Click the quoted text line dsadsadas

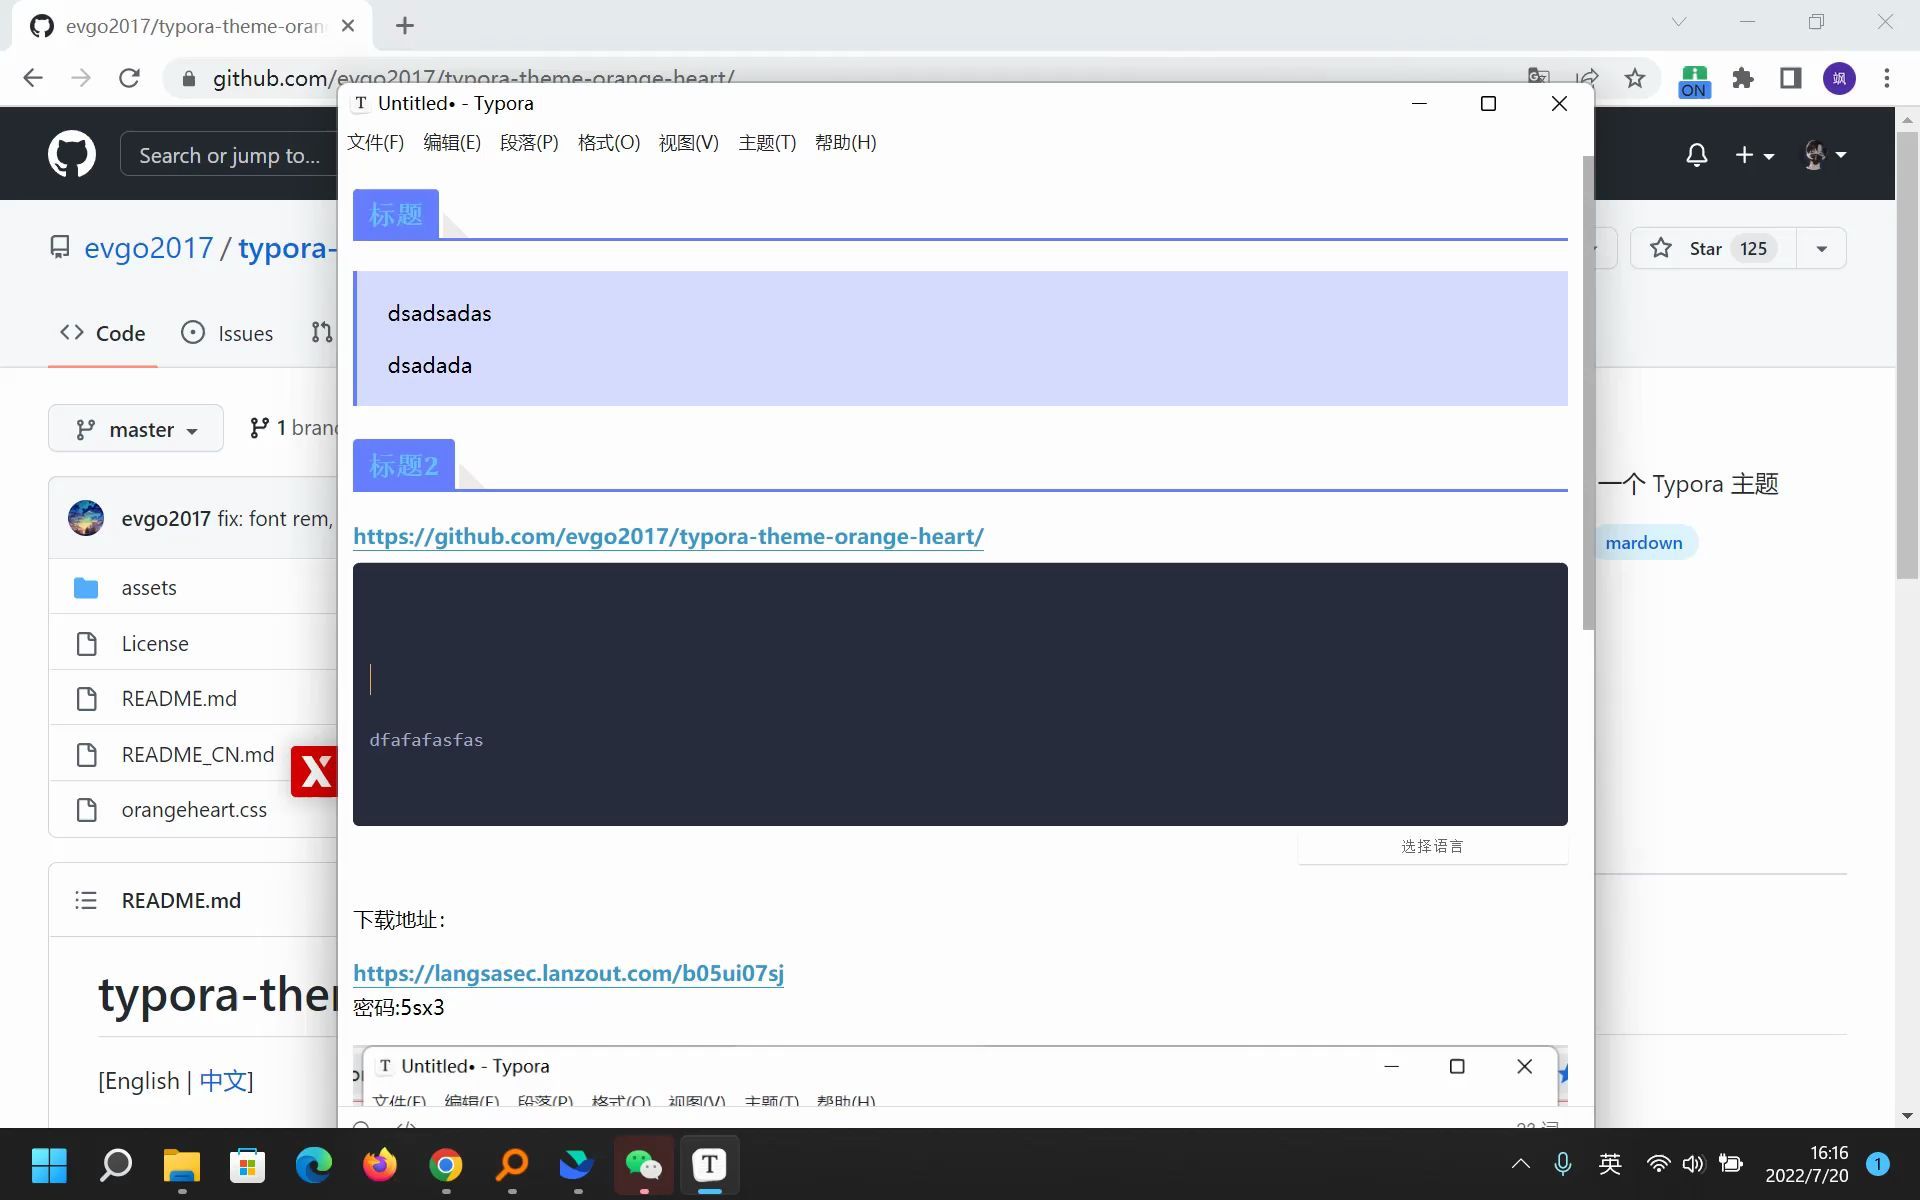440,314
